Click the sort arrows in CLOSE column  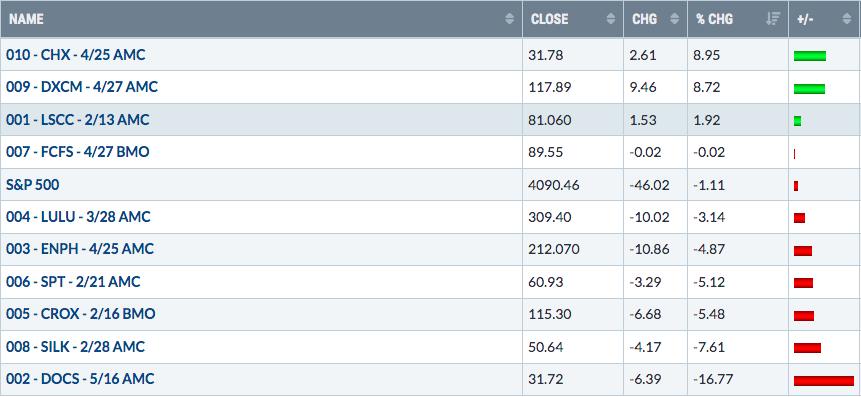click(611, 19)
